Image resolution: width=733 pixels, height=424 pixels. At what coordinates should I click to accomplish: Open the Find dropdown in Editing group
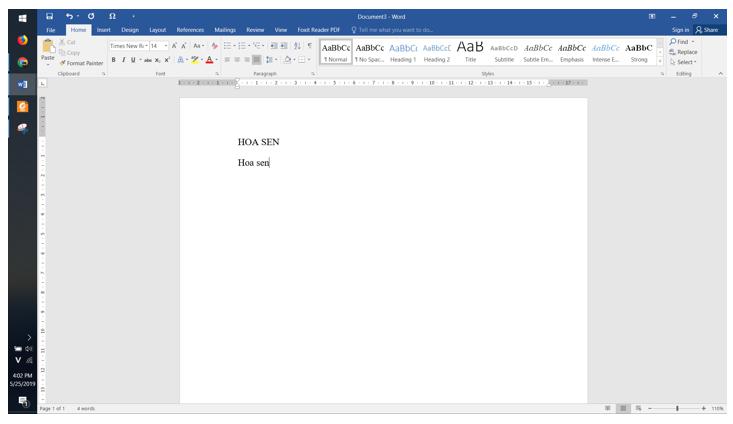(683, 42)
